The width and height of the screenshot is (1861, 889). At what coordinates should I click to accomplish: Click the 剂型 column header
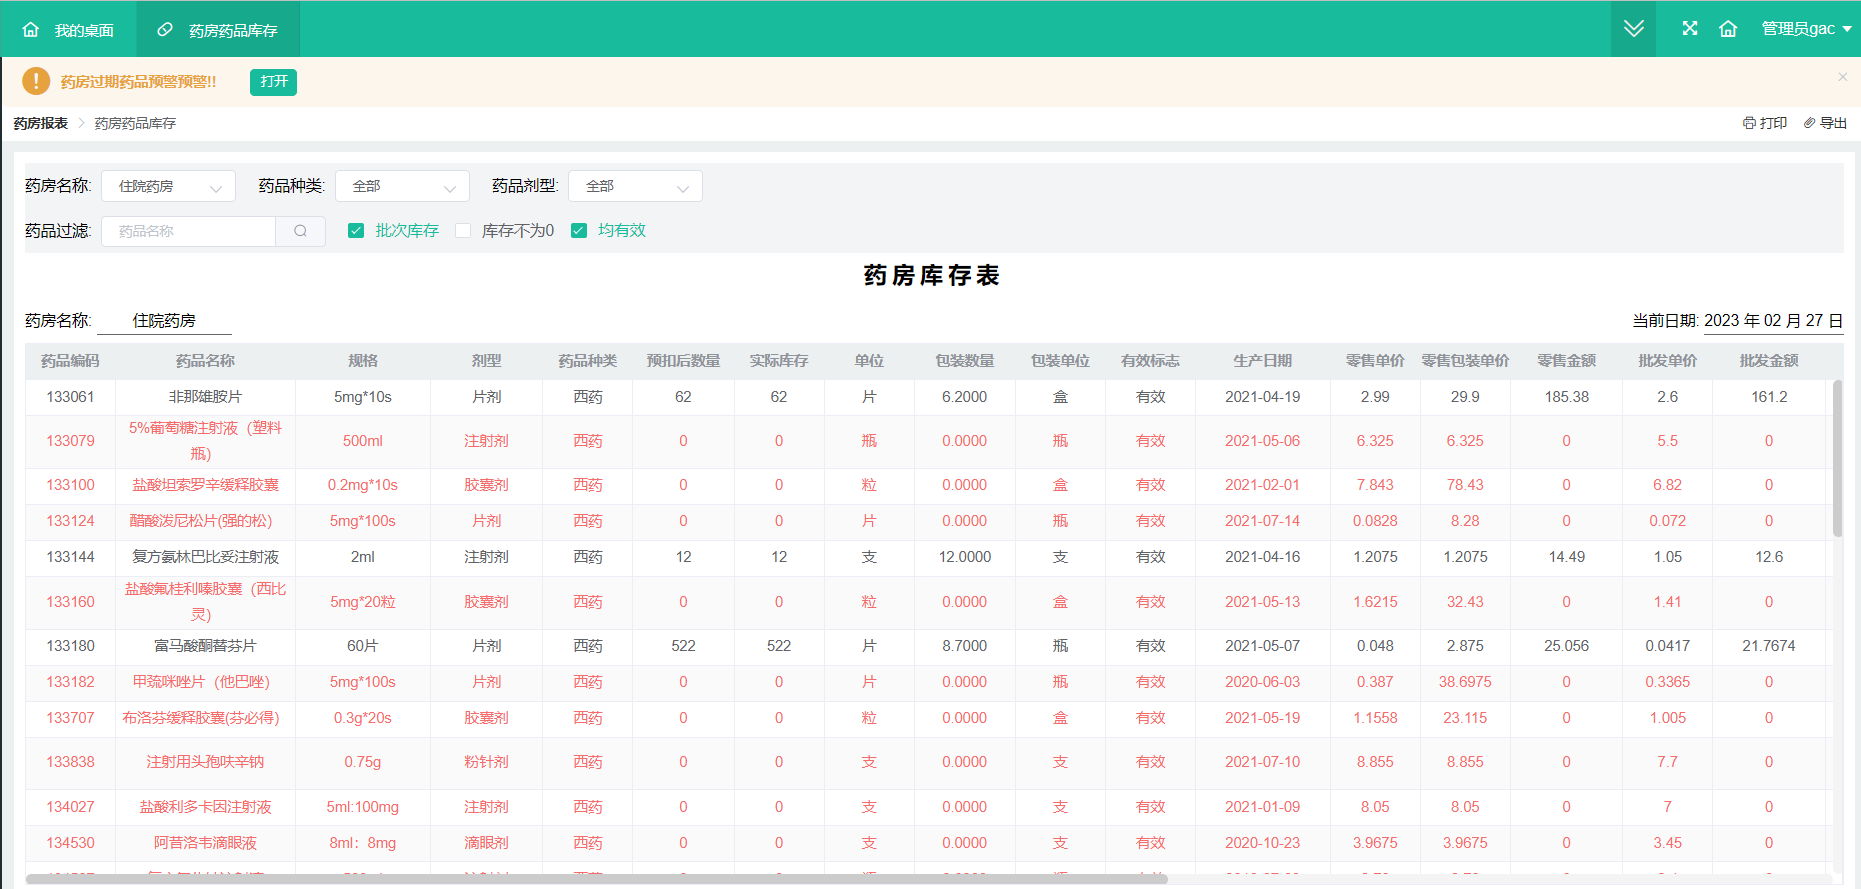tap(487, 361)
